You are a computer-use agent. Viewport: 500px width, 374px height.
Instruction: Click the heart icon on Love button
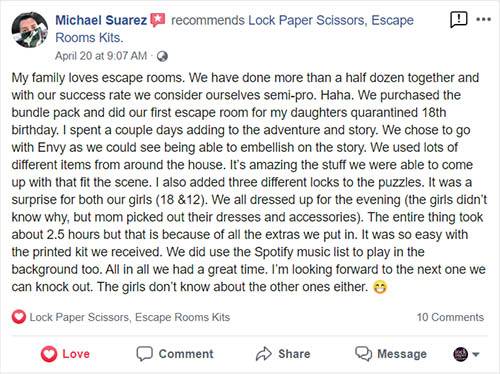point(49,354)
